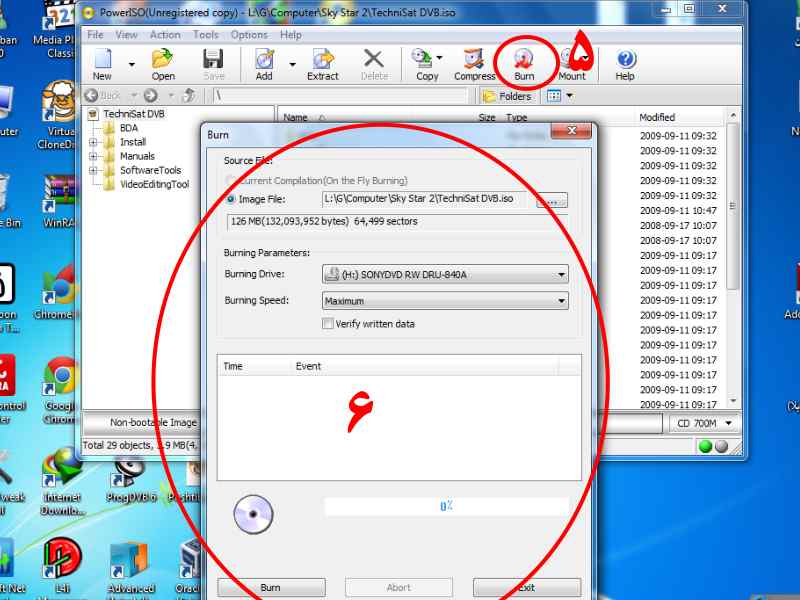Viewport: 800px width, 600px height.
Task: Click the Extract toolbar icon
Action: (322, 64)
